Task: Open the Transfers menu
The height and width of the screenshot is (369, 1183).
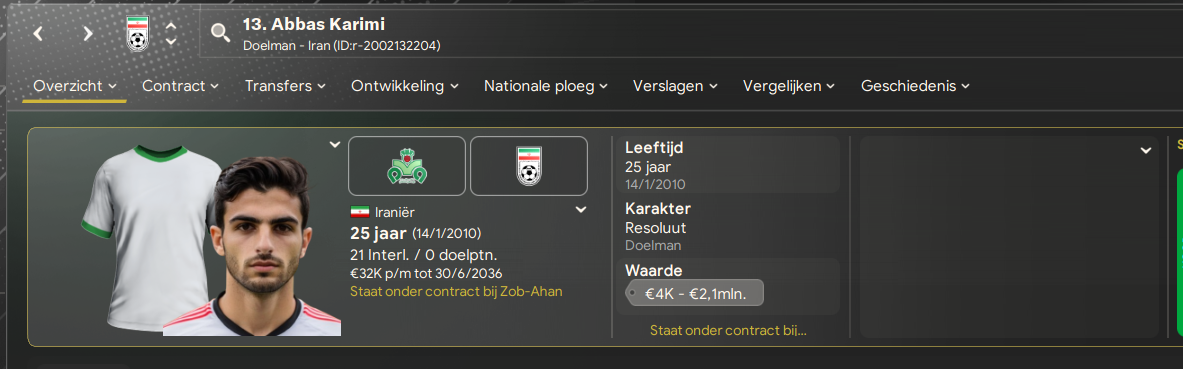Action: (285, 86)
